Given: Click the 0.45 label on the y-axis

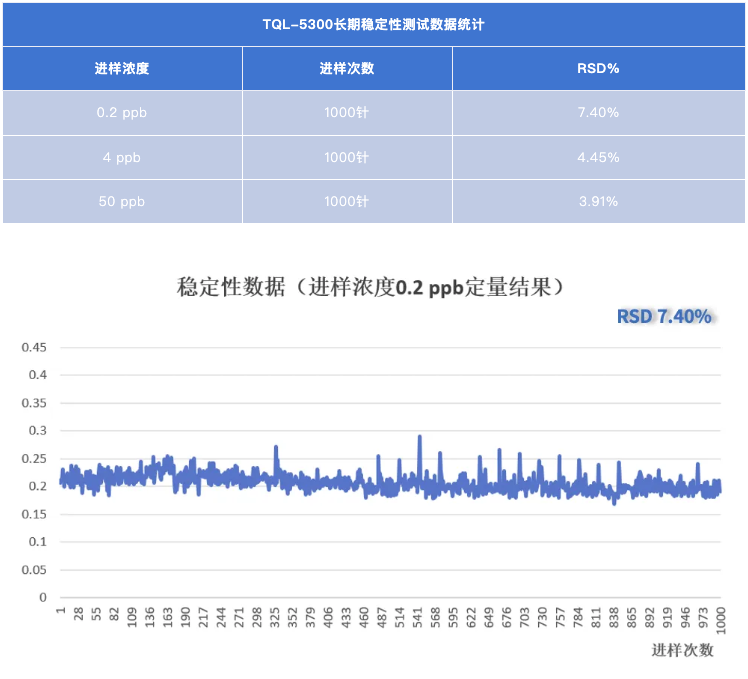Looking at the screenshot, I should [35, 348].
